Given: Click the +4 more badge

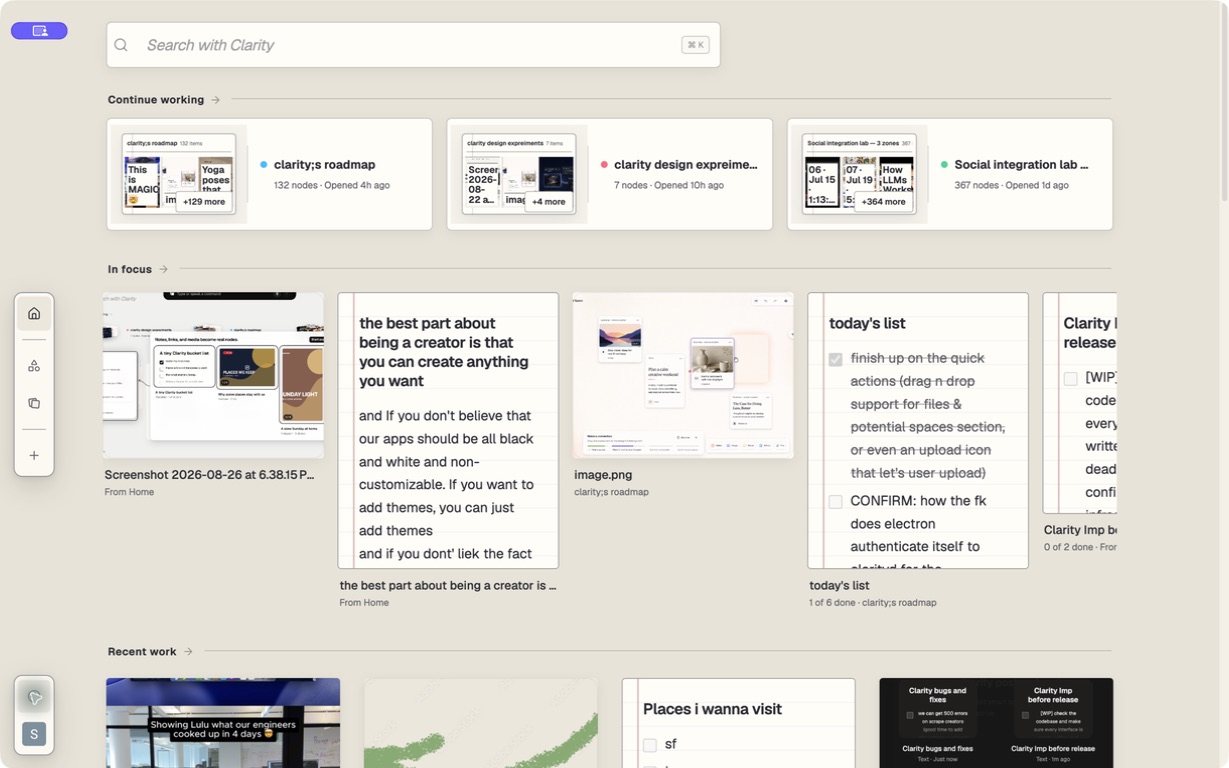Looking at the screenshot, I should point(548,201).
